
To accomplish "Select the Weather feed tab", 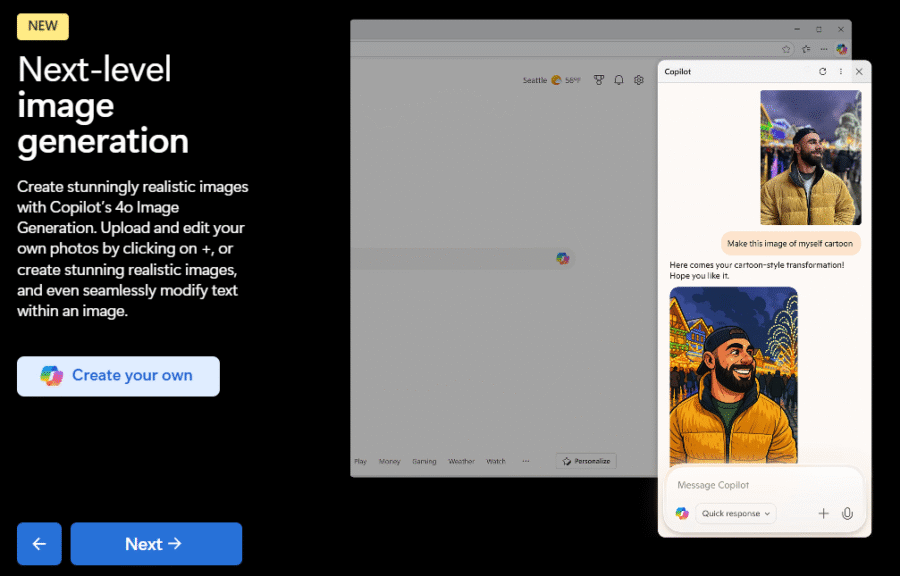I will (x=461, y=461).
